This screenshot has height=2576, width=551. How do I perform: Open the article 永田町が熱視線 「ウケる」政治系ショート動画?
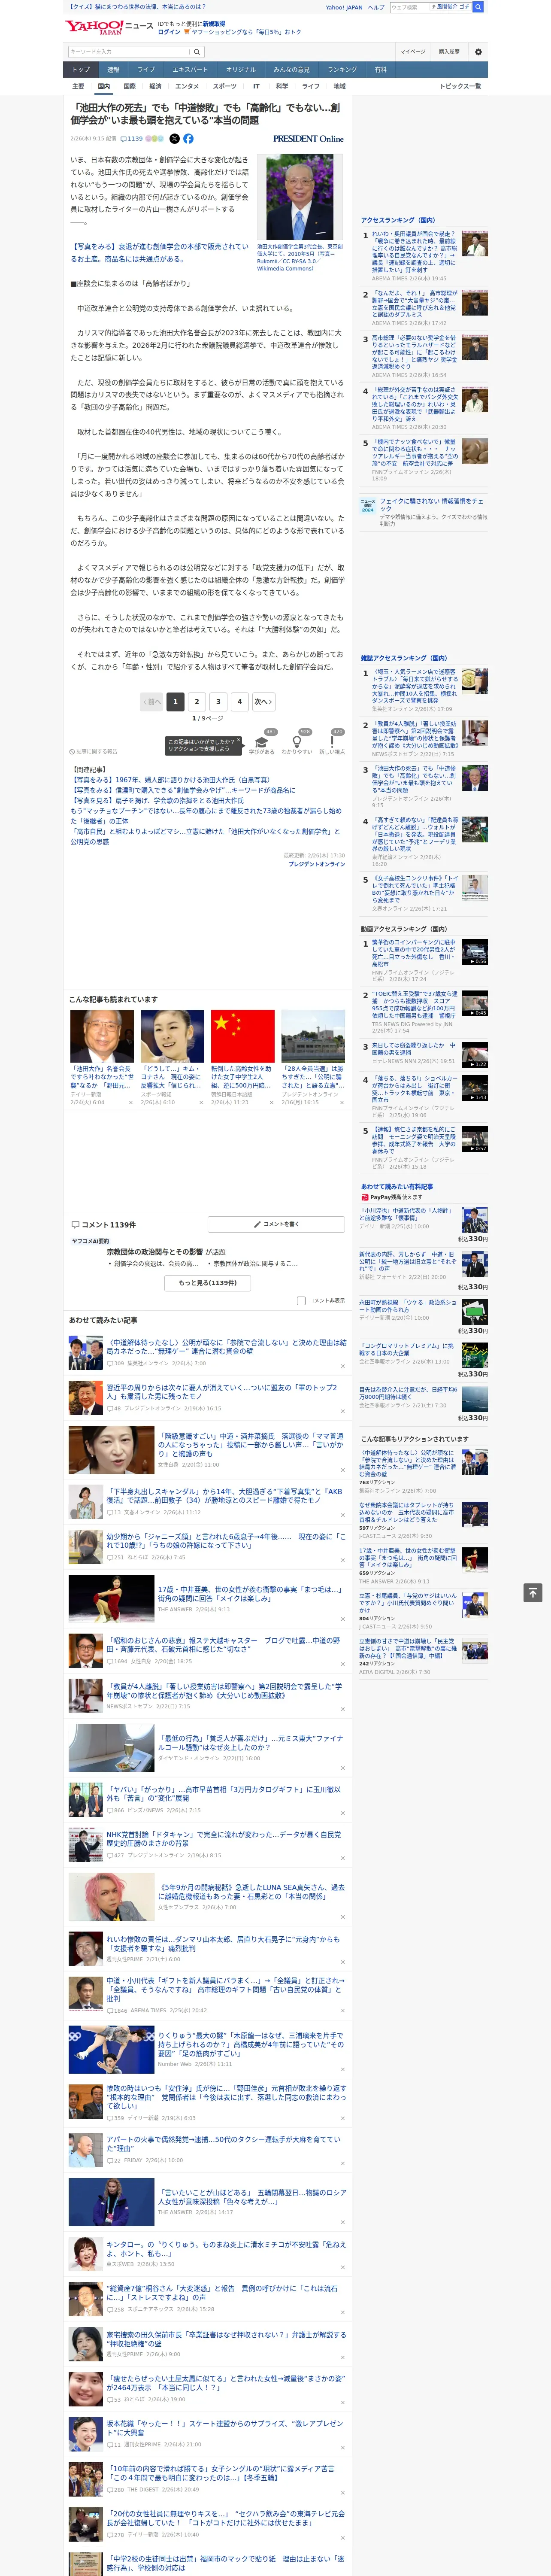pyautogui.click(x=408, y=1306)
